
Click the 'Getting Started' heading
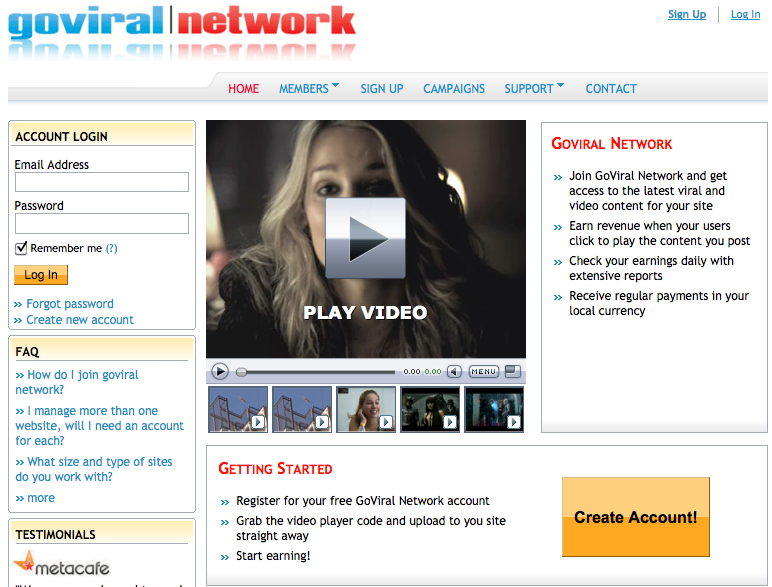point(275,468)
